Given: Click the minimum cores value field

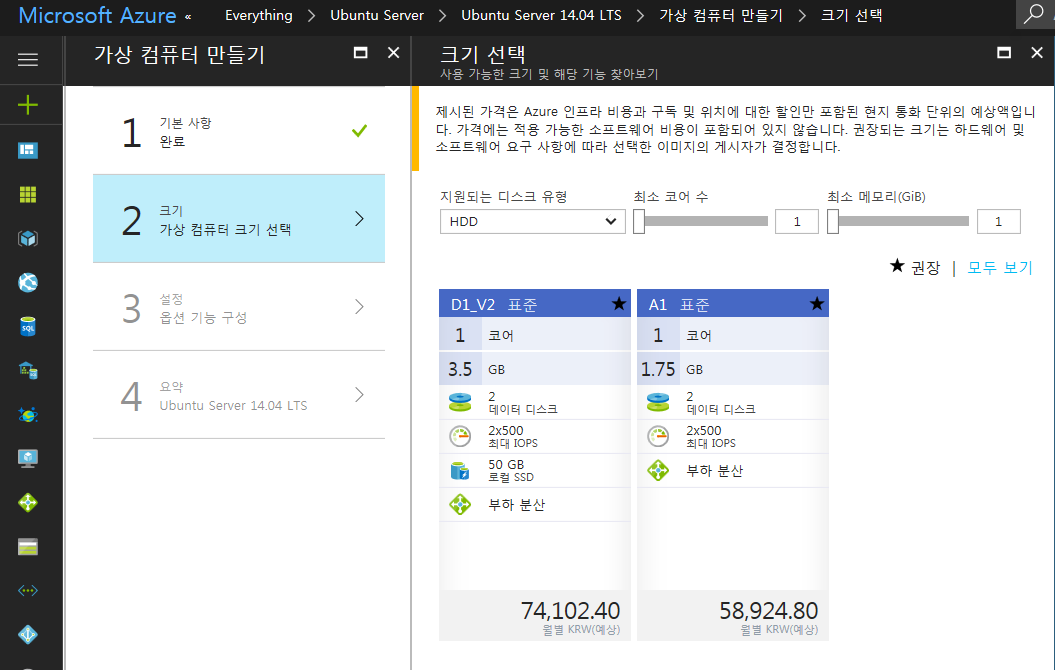Looking at the screenshot, I should pos(797,221).
